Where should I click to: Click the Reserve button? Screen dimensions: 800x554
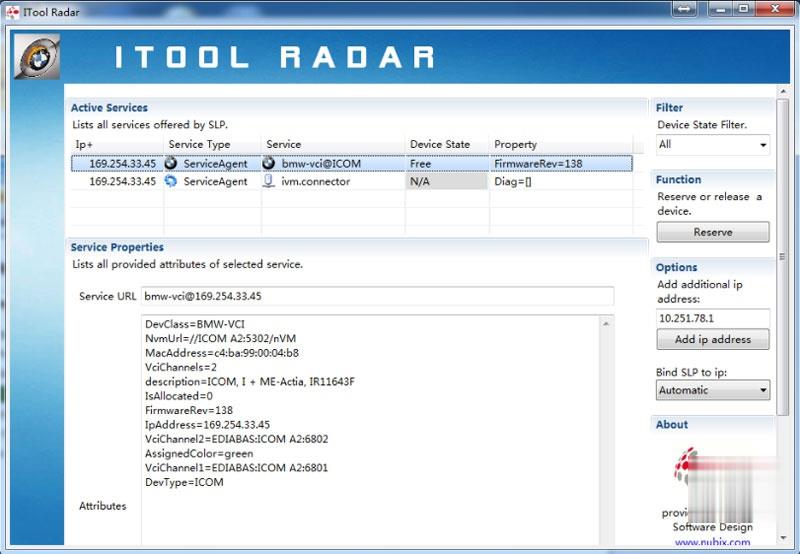(x=713, y=232)
